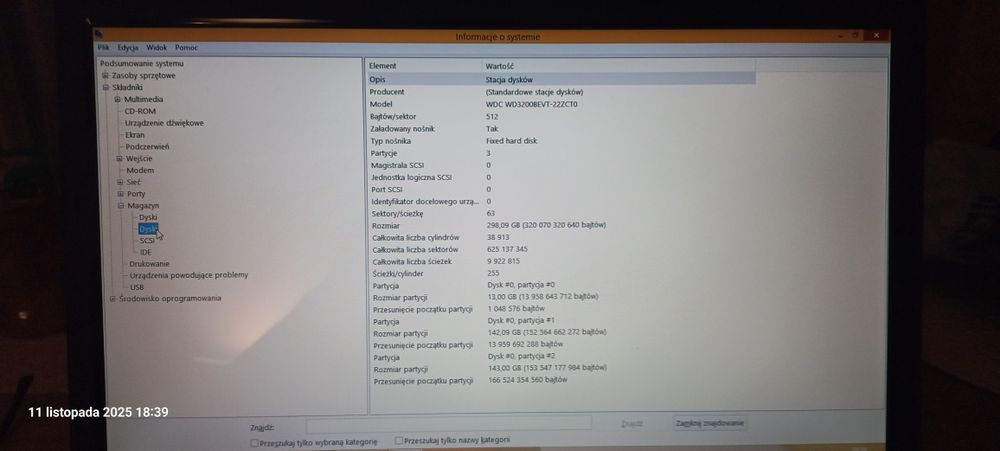The height and width of the screenshot is (451, 1000).
Task: Collapse the Magazyn node
Action: tap(121, 206)
